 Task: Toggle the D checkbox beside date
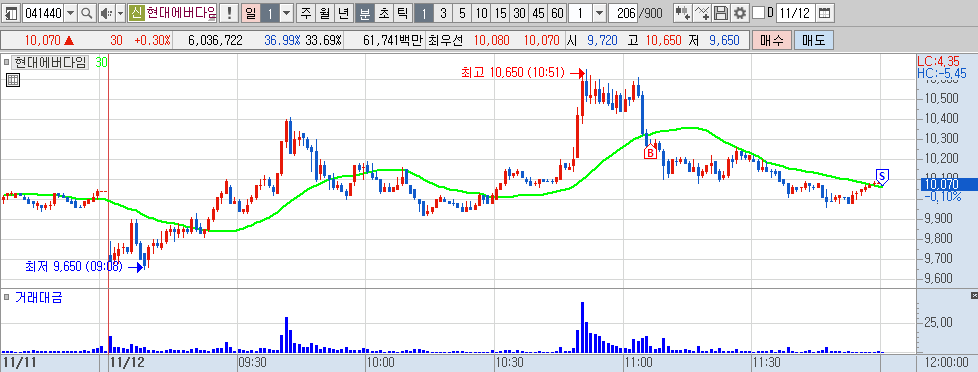(x=758, y=12)
